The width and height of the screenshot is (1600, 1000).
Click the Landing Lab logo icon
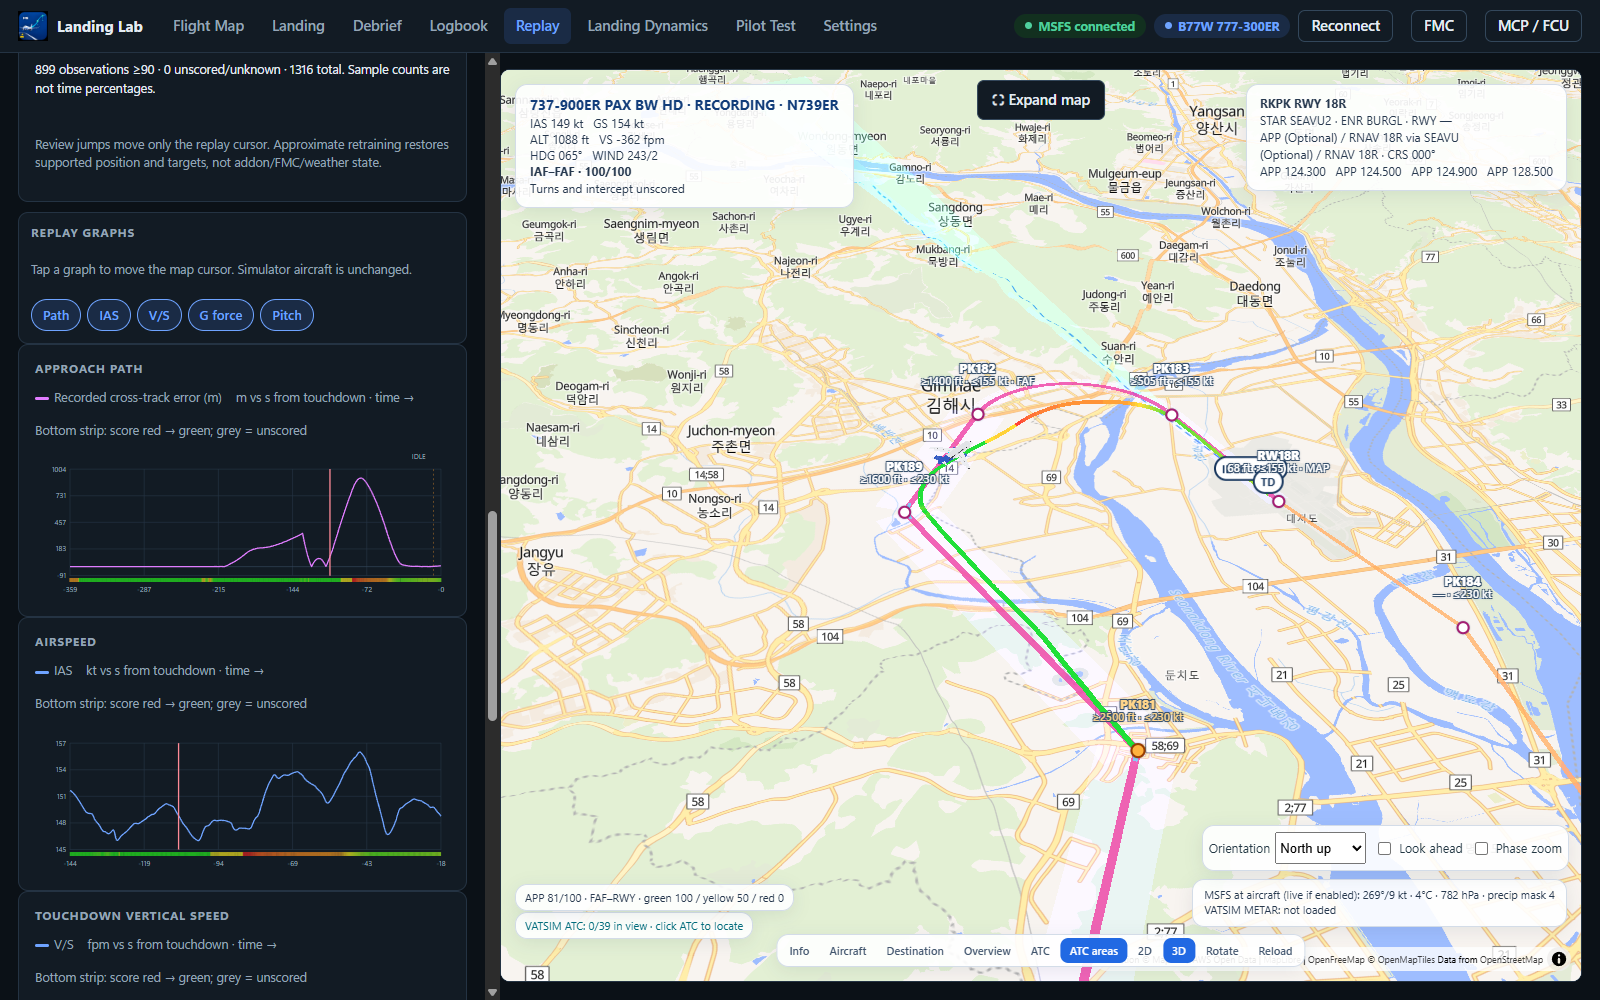coord(33,26)
